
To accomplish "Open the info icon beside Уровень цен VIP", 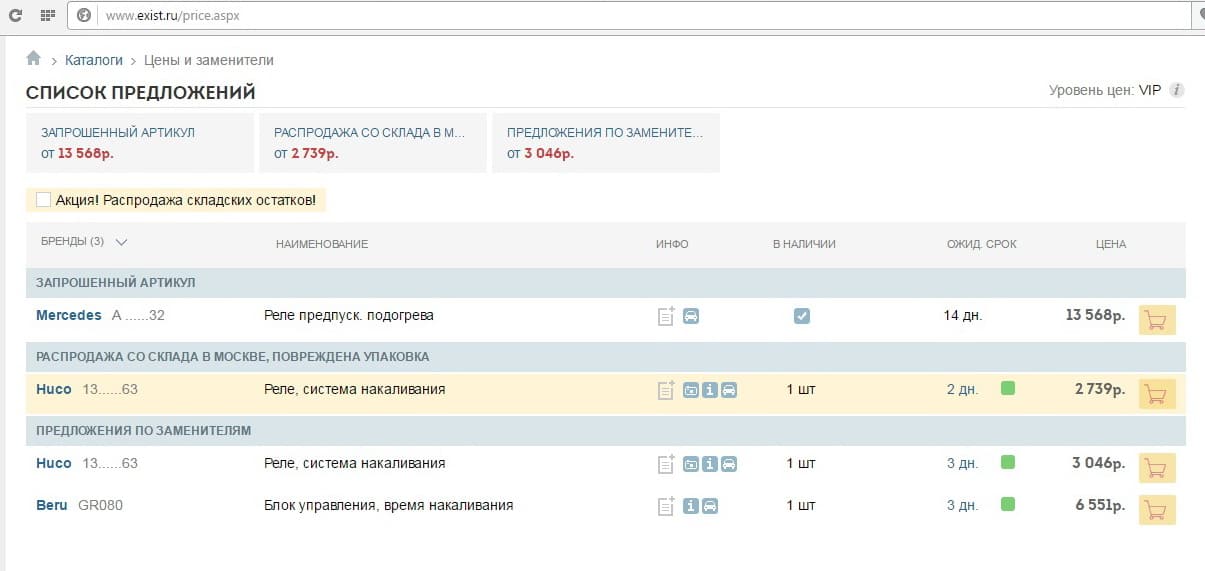I will point(1177,90).
